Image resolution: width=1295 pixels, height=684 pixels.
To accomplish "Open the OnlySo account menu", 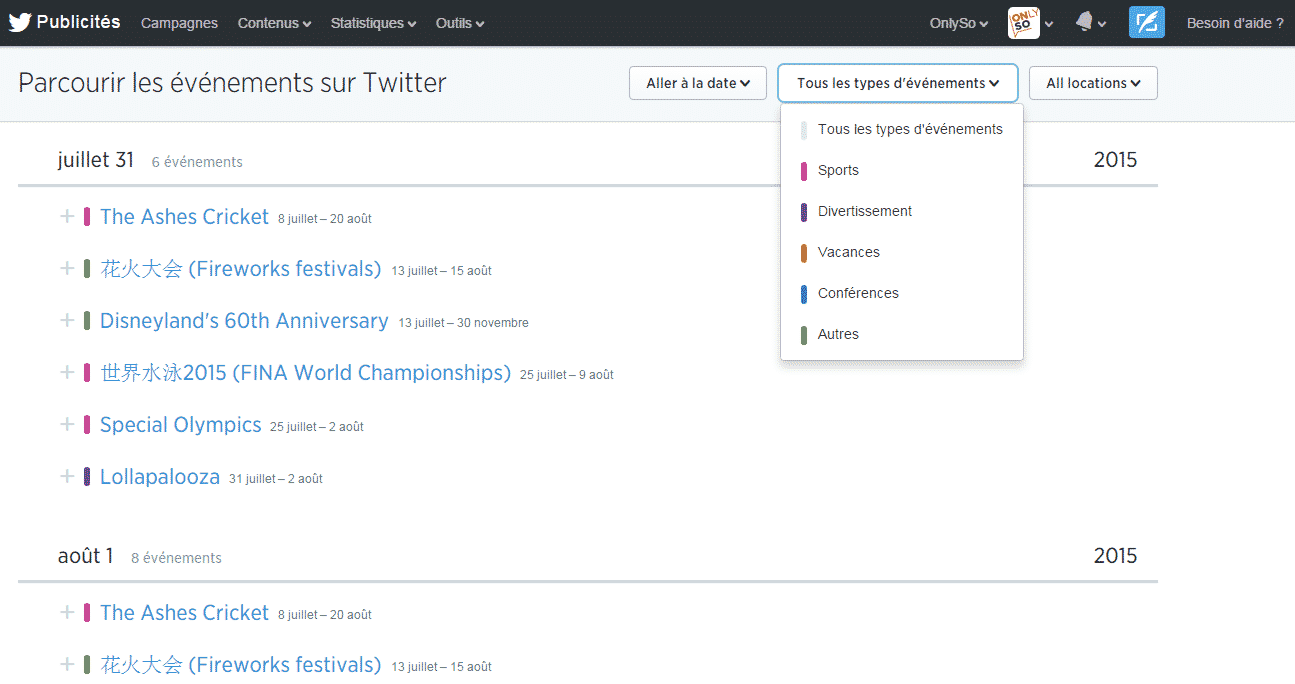I will (x=959, y=23).
